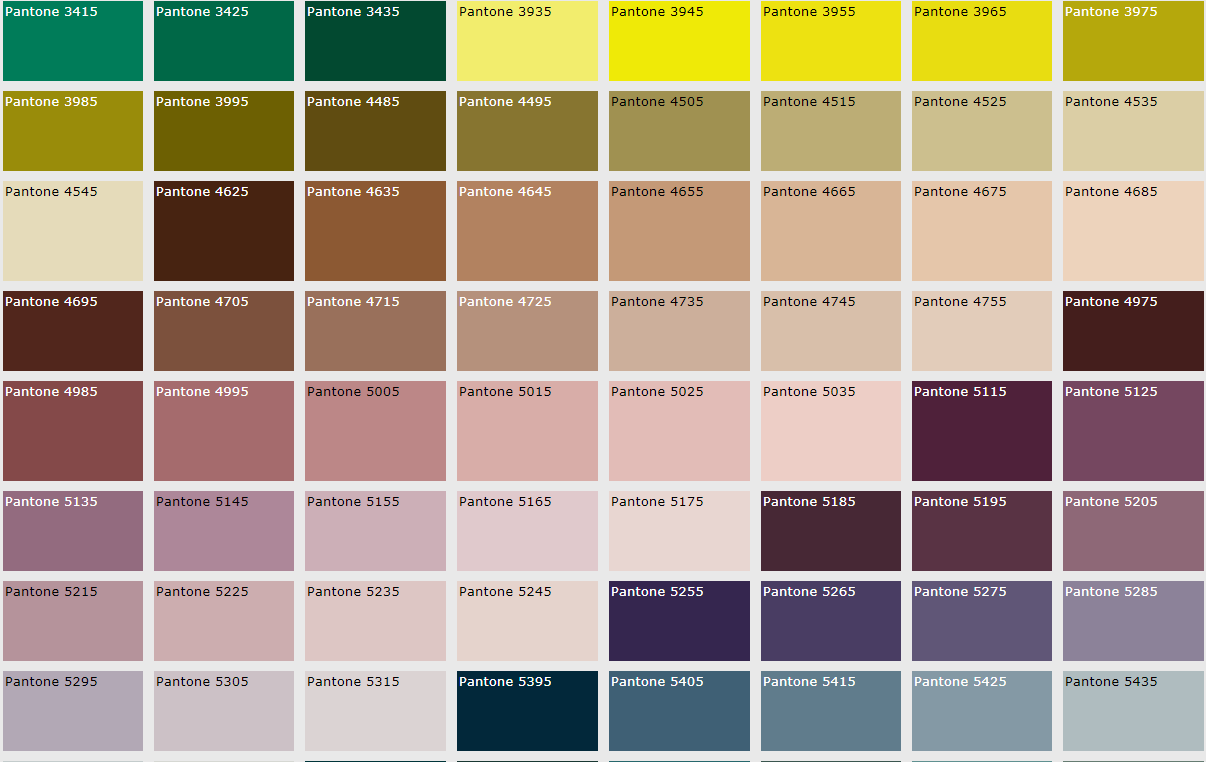This screenshot has width=1206, height=762.
Task: Choose the Pantone 5285 lavender gray swatch
Action: coord(1133,621)
